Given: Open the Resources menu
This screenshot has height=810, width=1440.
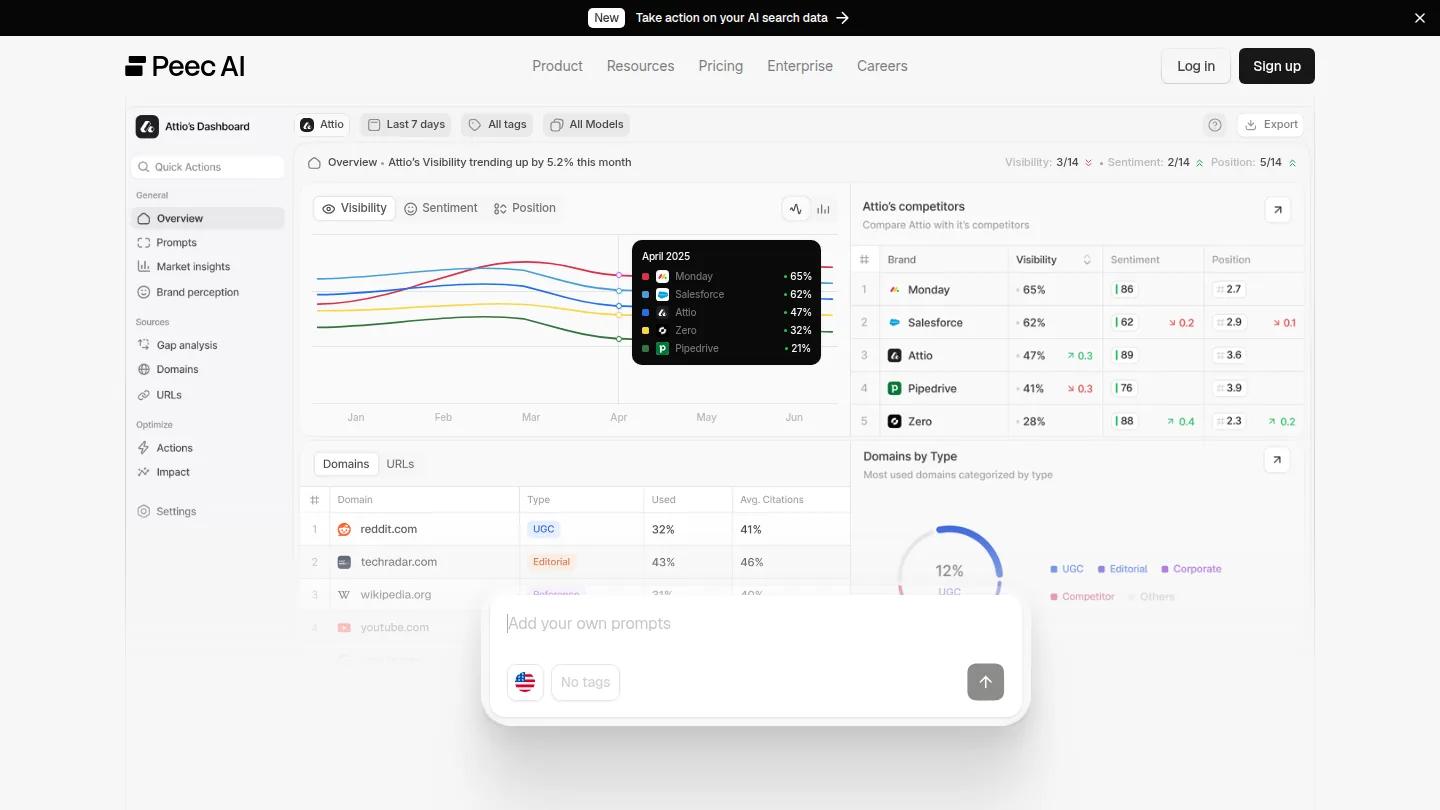Looking at the screenshot, I should pyautogui.click(x=640, y=66).
